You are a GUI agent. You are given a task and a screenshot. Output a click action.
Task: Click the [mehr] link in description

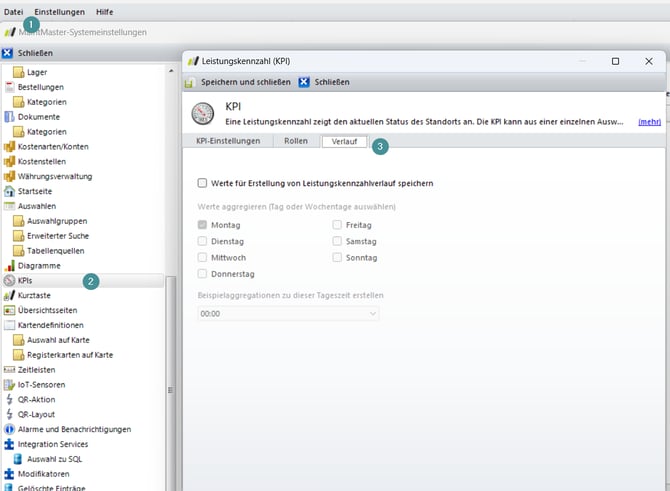tap(649, 122)
